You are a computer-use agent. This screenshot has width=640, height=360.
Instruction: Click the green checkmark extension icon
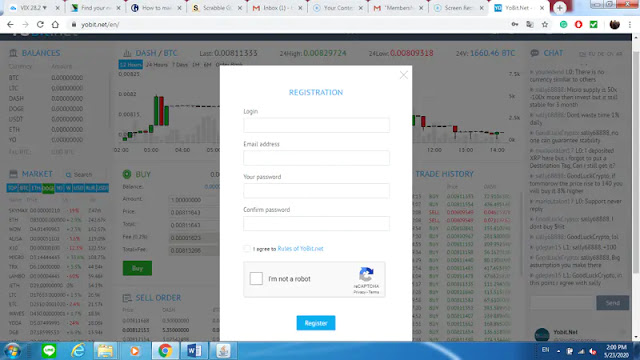[593, 24]
